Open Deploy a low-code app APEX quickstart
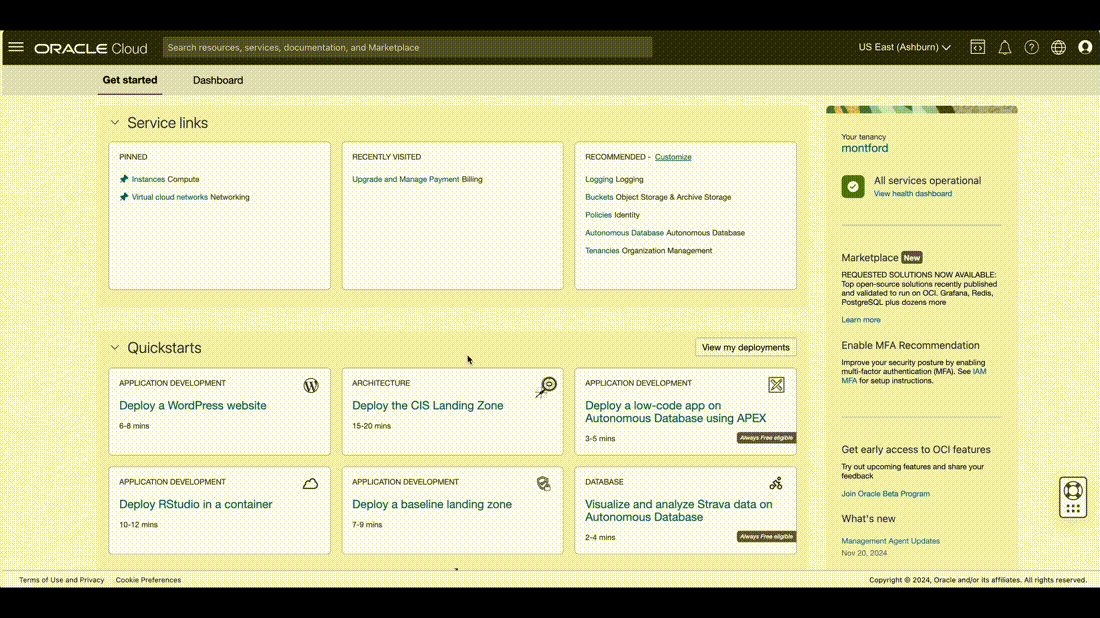The height and width of the screenshot is (618, 1100). coord(676,412)
